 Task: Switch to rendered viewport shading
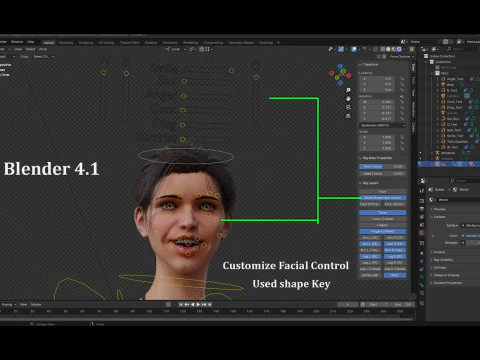point(399,49)
